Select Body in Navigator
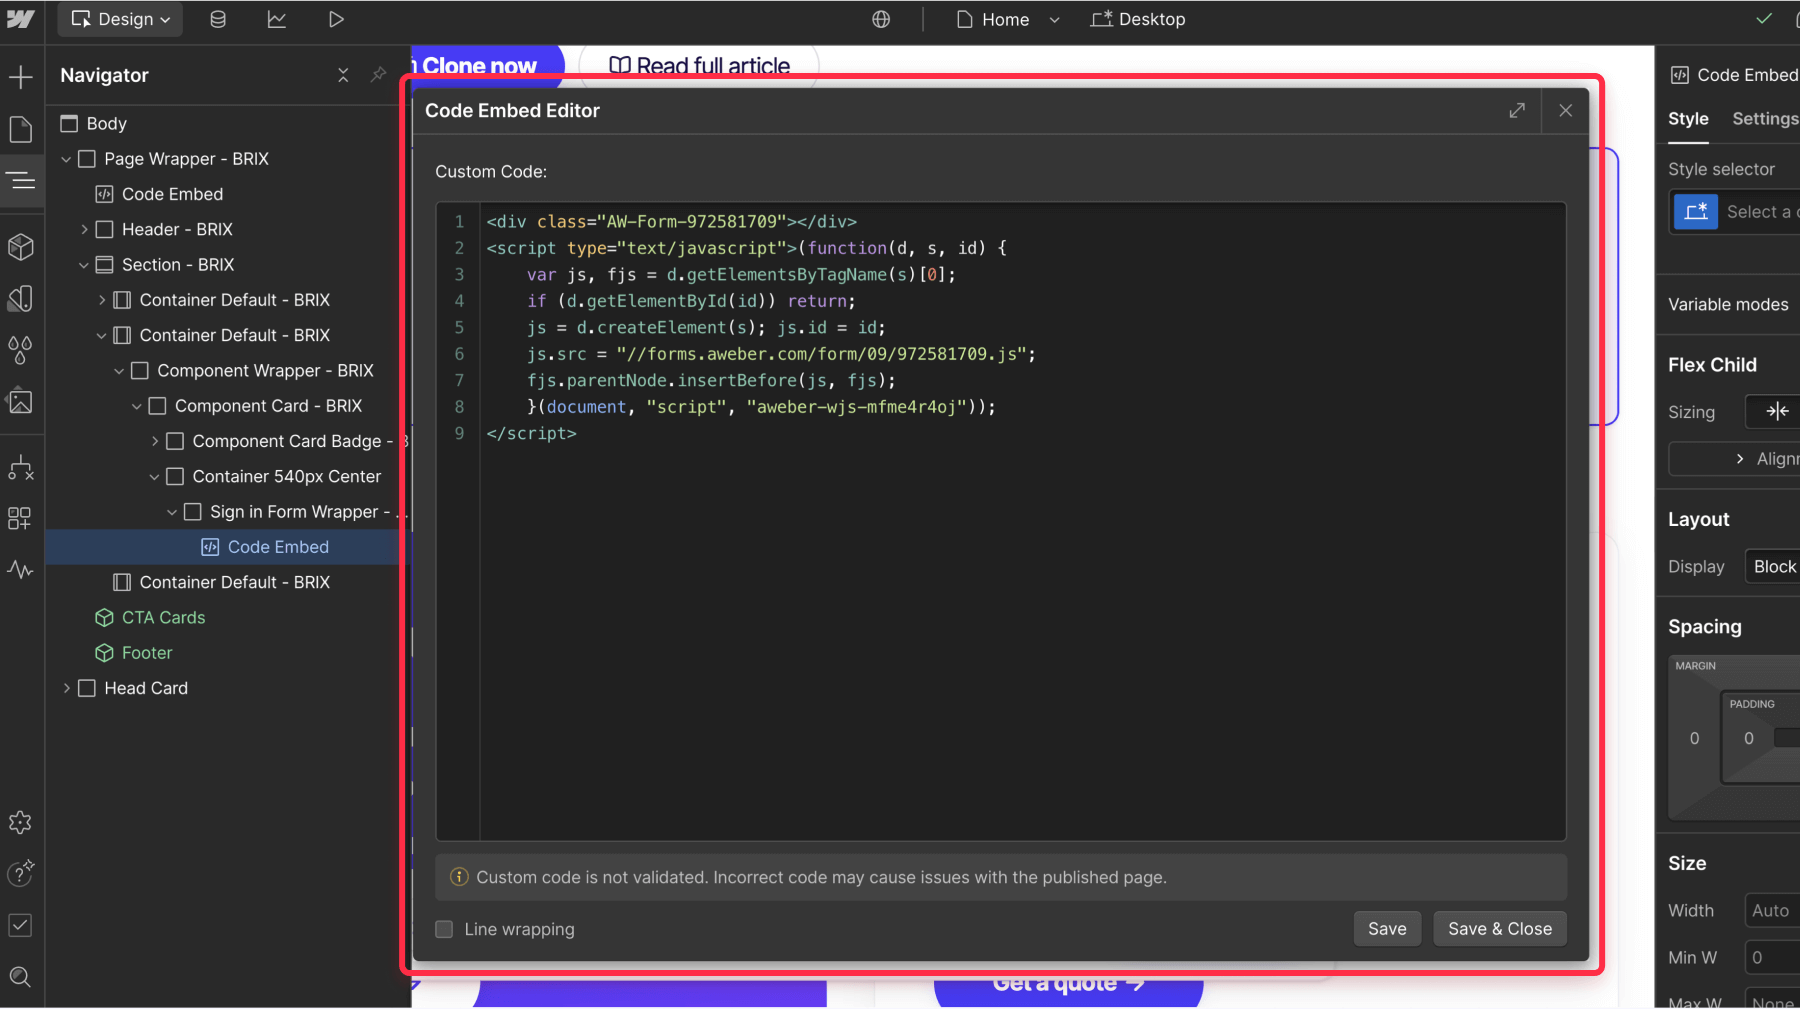Viewport: 1800px width, 1009px height. (x=106, y=123)
